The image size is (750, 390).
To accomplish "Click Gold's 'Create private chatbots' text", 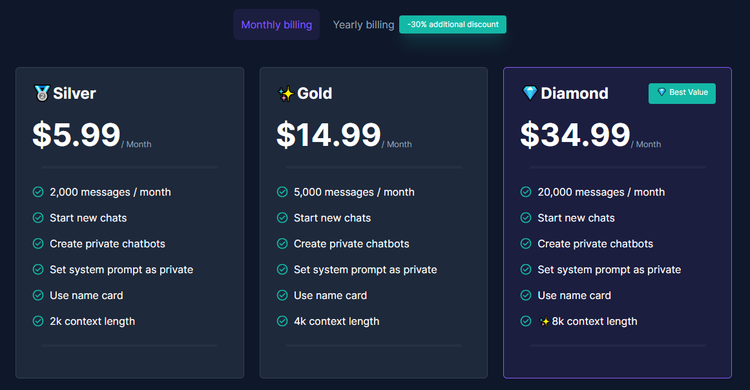I will point(351,244).
